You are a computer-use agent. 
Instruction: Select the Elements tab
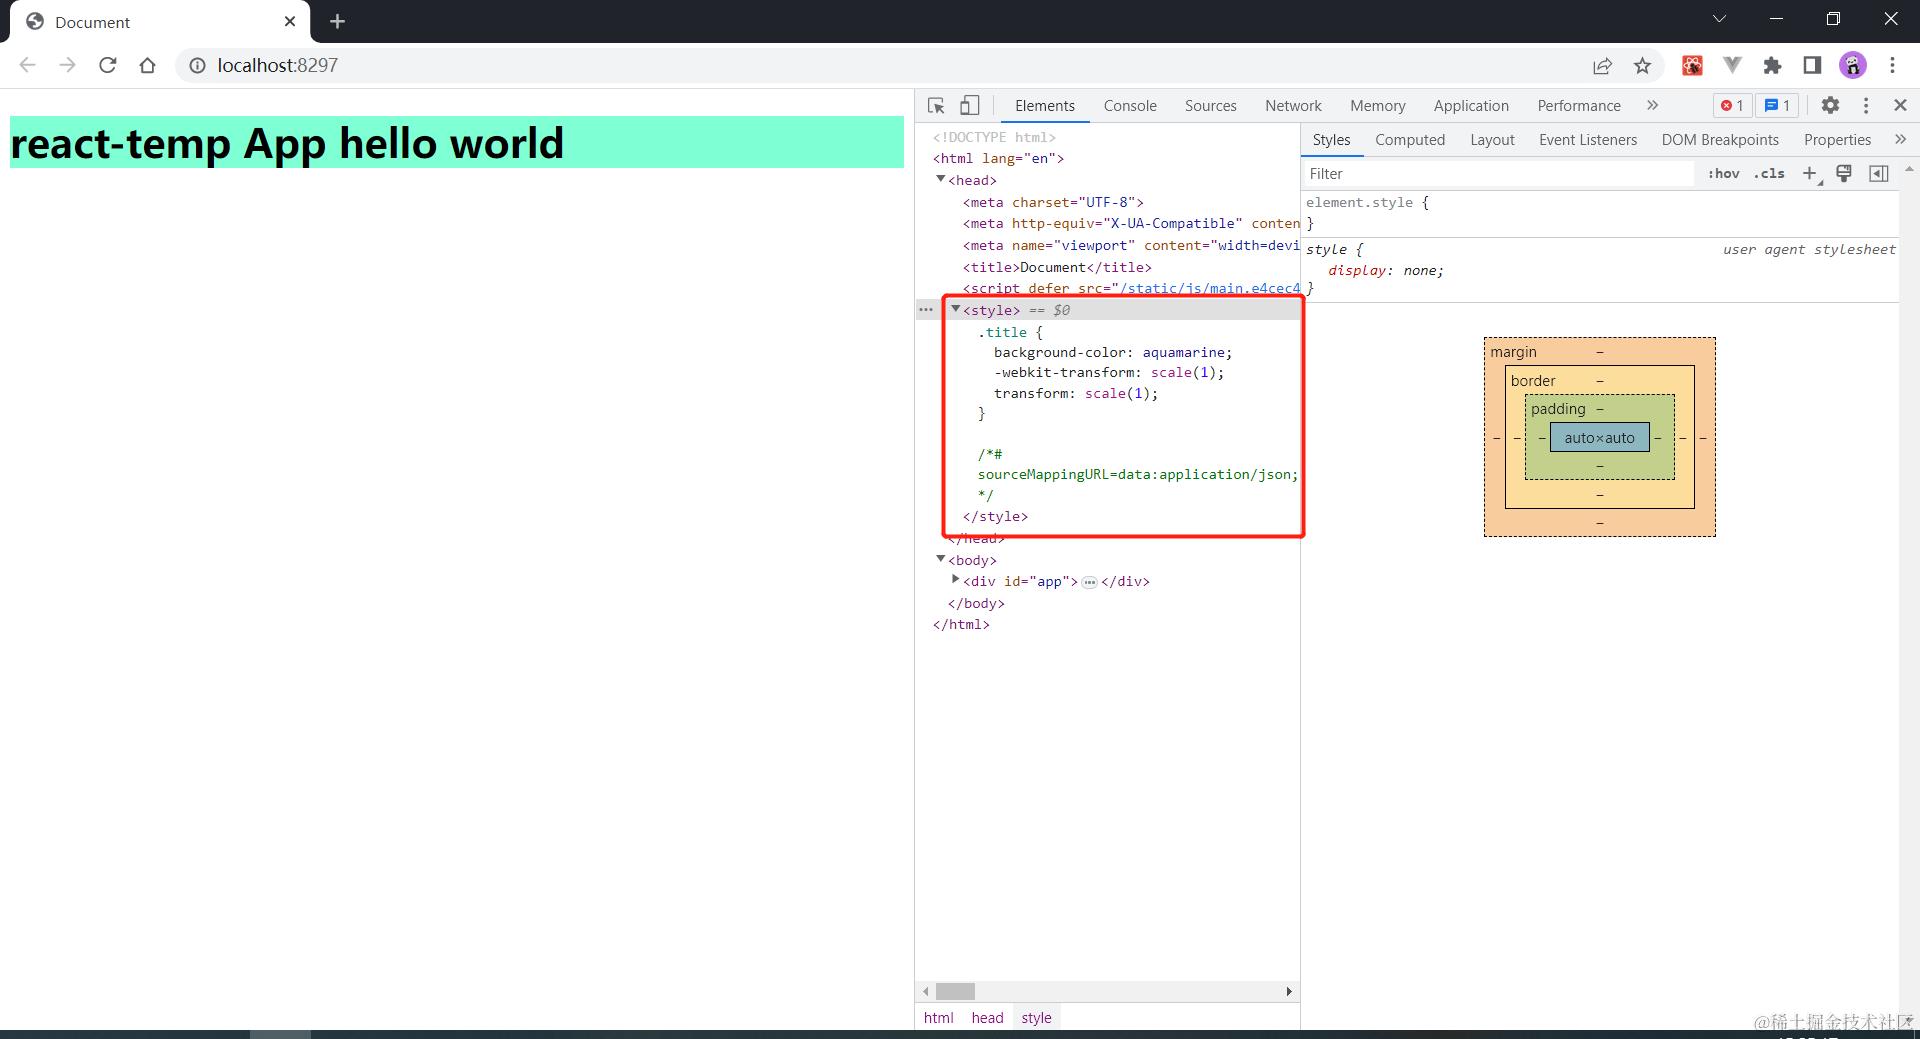(x=1045, y=106)
